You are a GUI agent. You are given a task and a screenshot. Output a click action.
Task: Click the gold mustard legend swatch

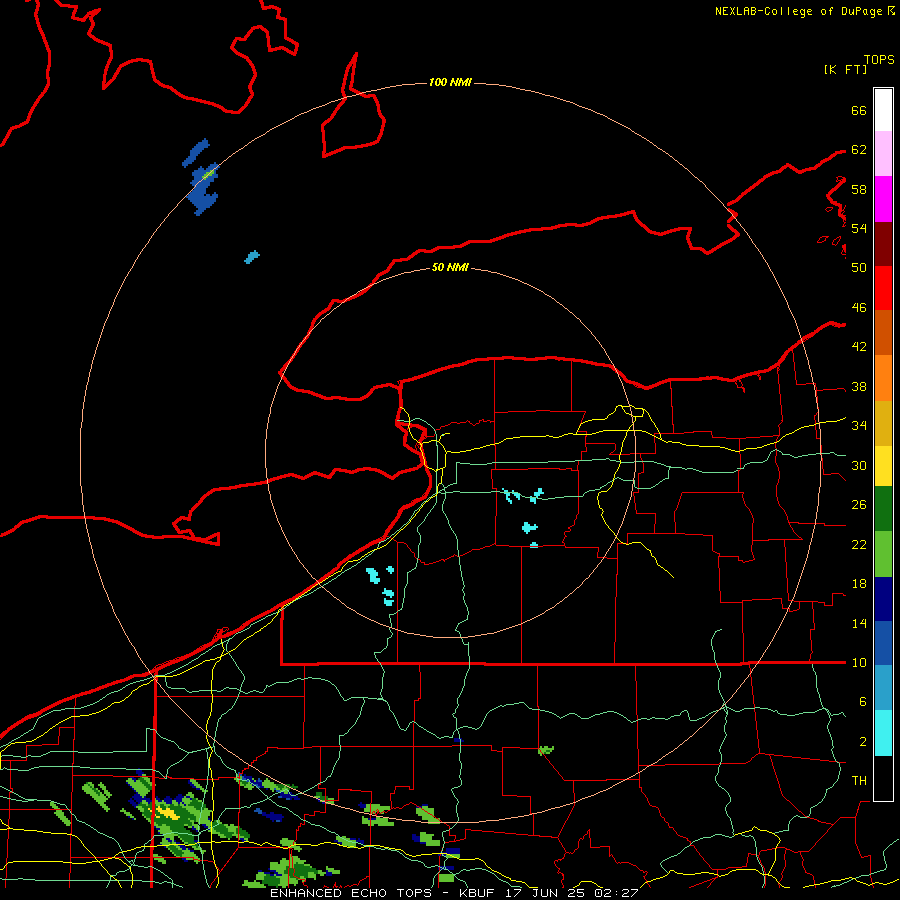pos(883,423)
